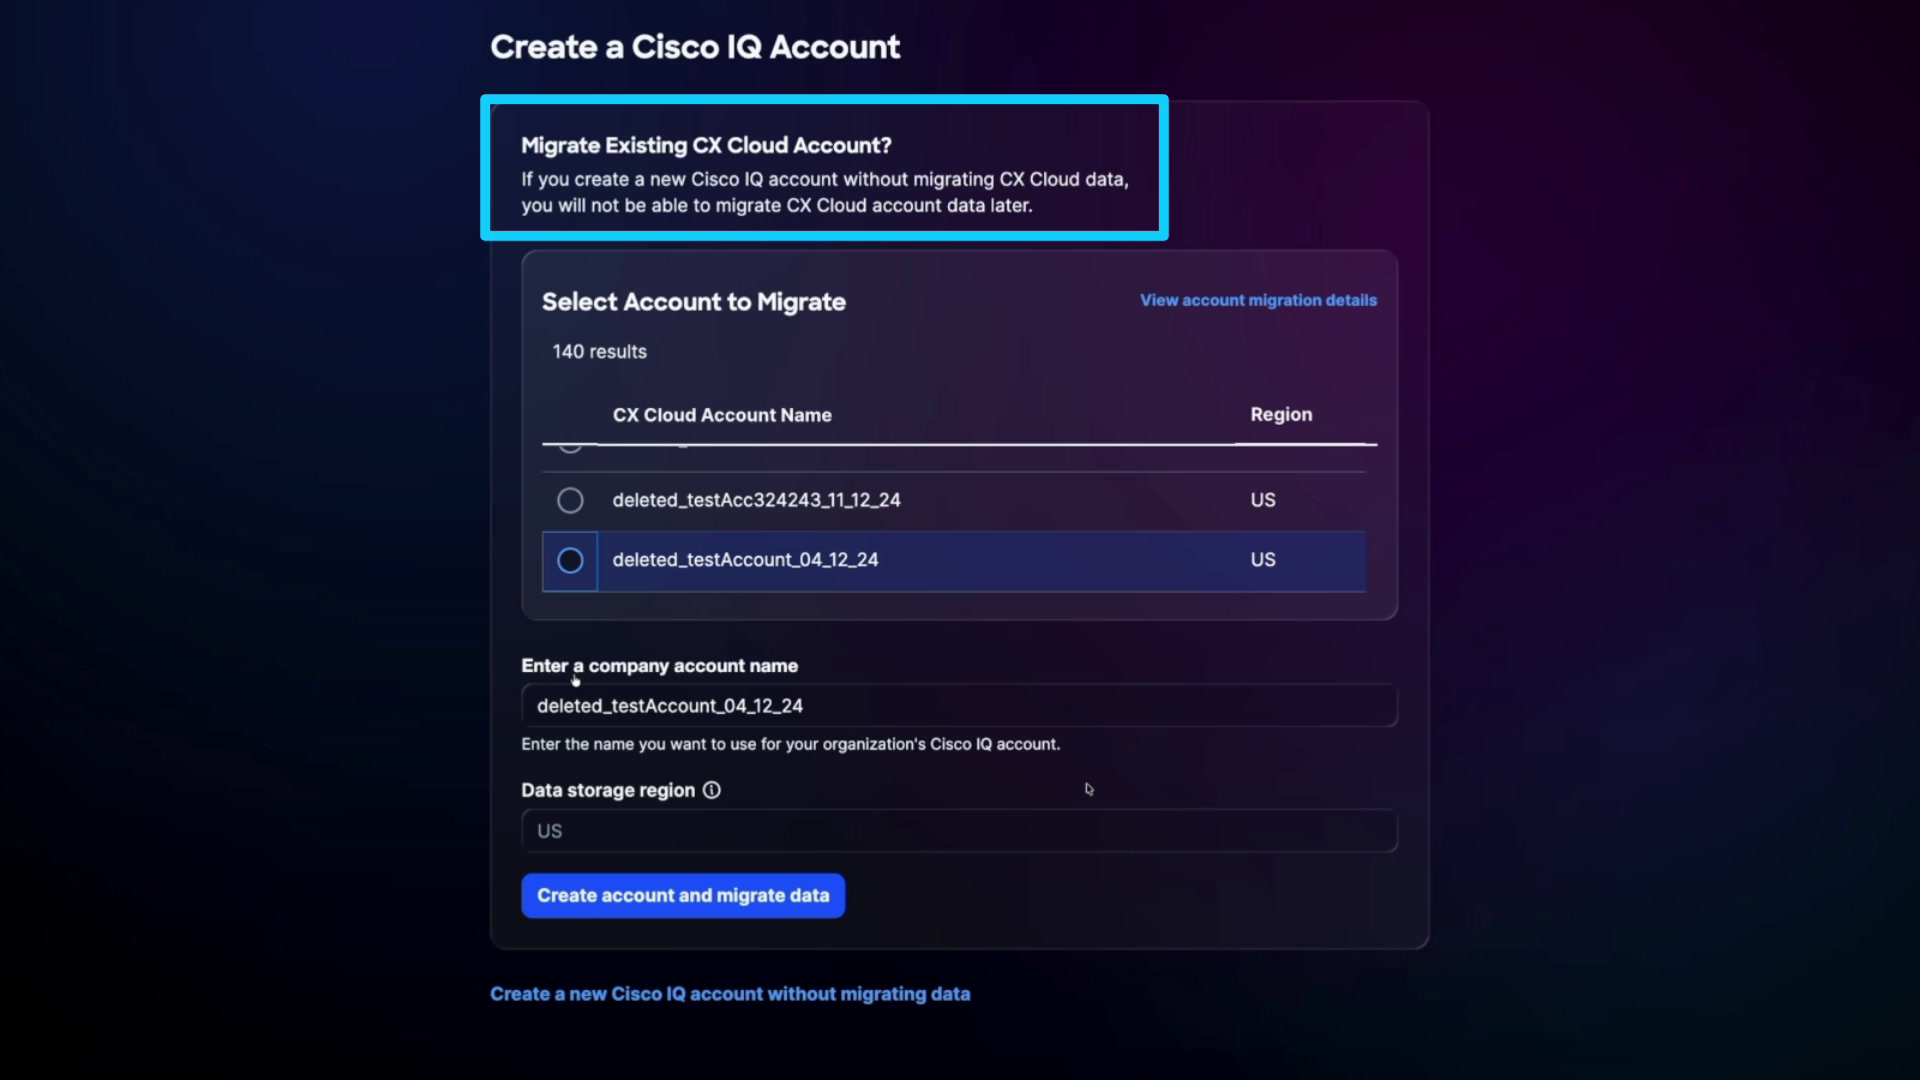
Task: Click the Select Account to Migrate heading
Action: click(694, 302)
